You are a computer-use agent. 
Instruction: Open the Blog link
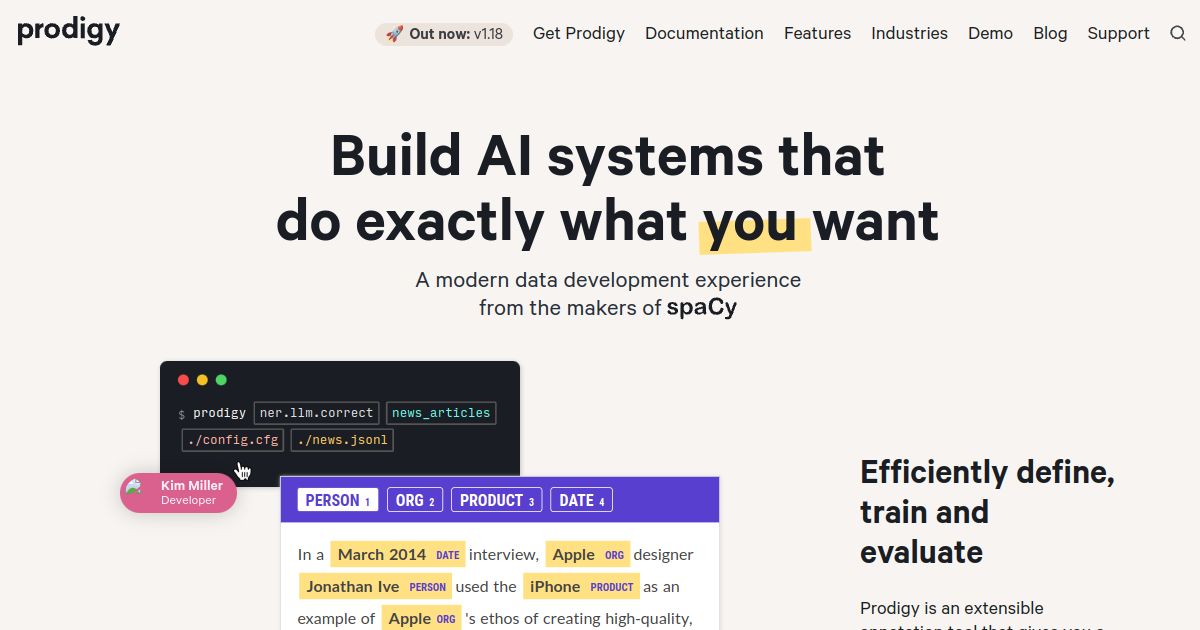(x=1050, y=33)
